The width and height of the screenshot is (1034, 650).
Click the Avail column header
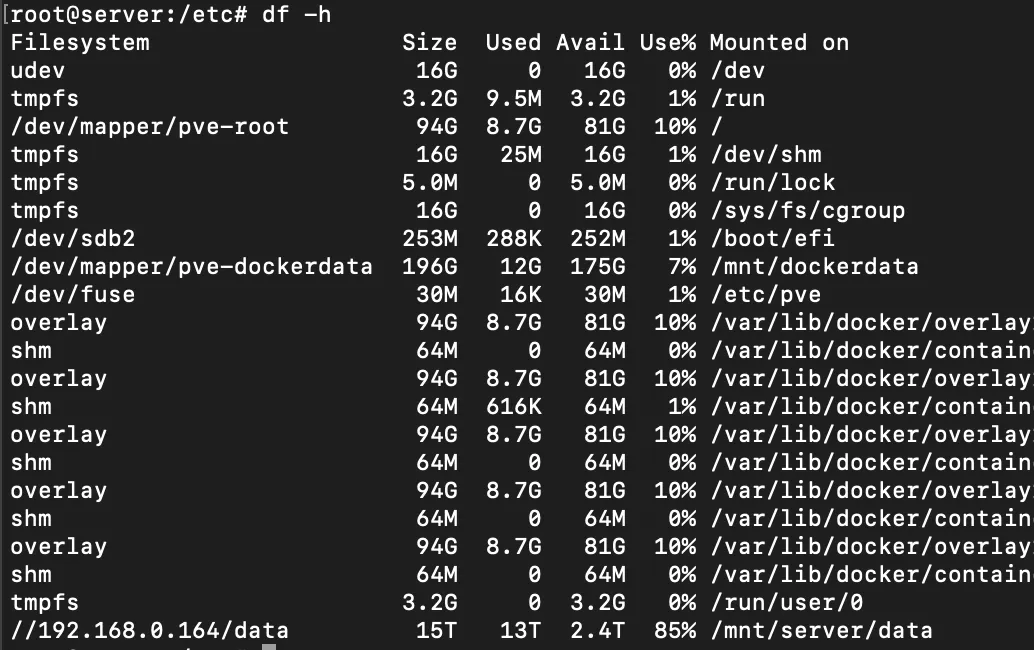[x=591, y=43]
